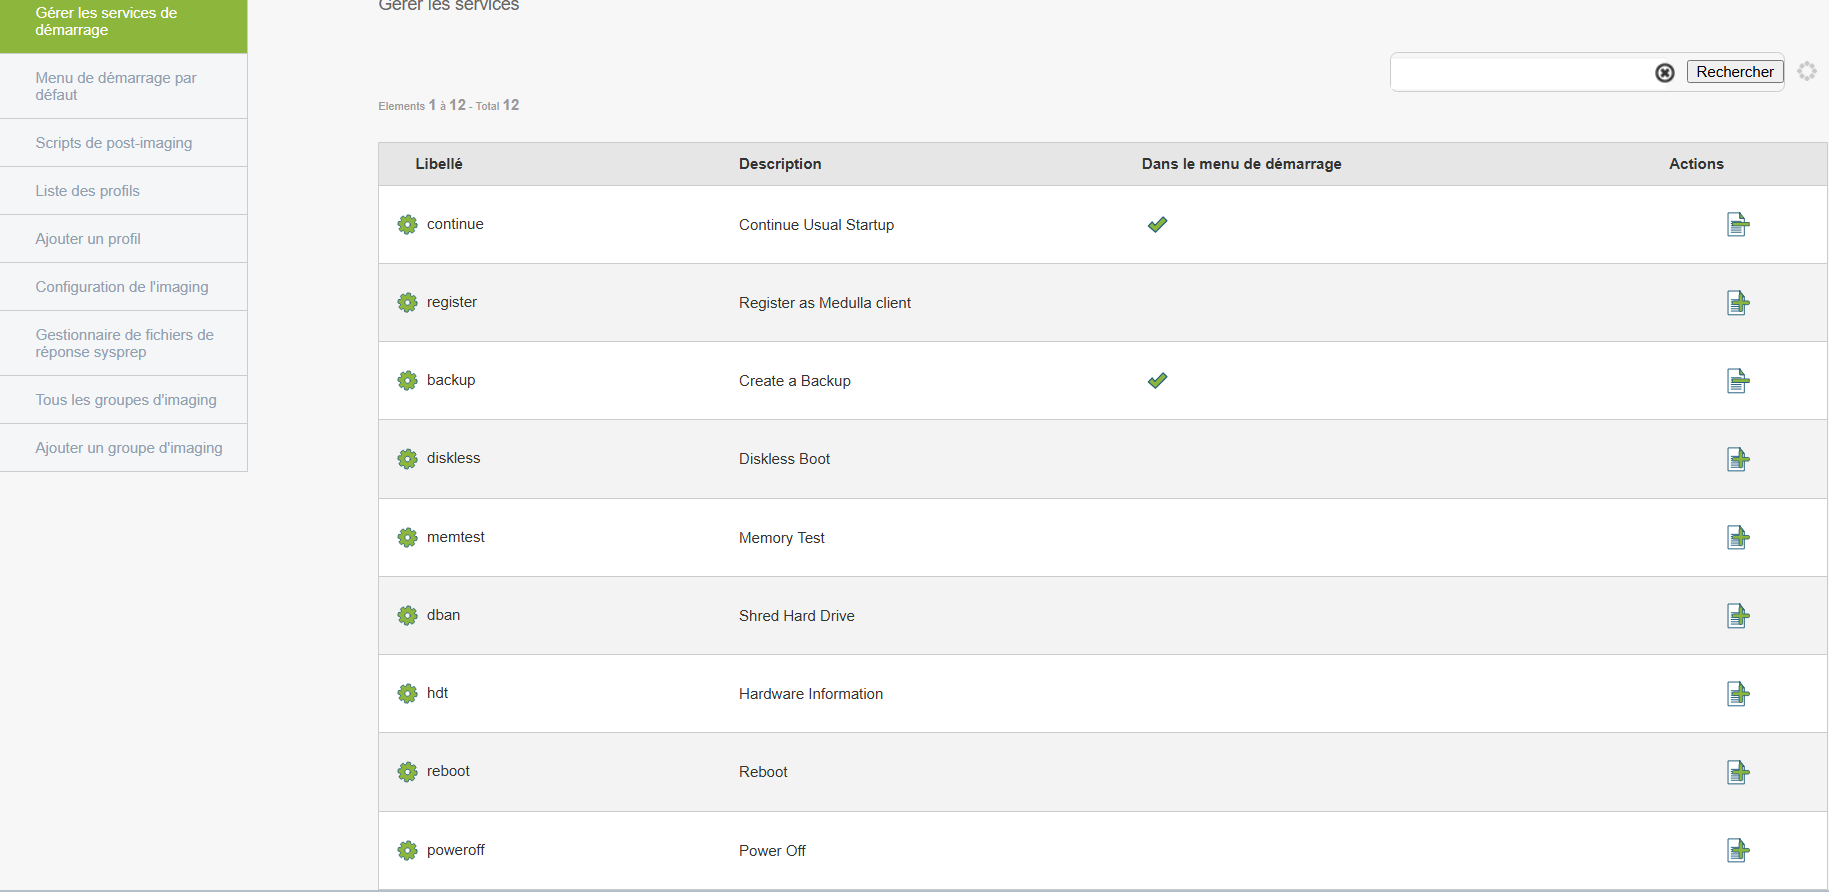Add dban service to boot menu
Screen dimensions: 1829x892
coord(1738,616)
